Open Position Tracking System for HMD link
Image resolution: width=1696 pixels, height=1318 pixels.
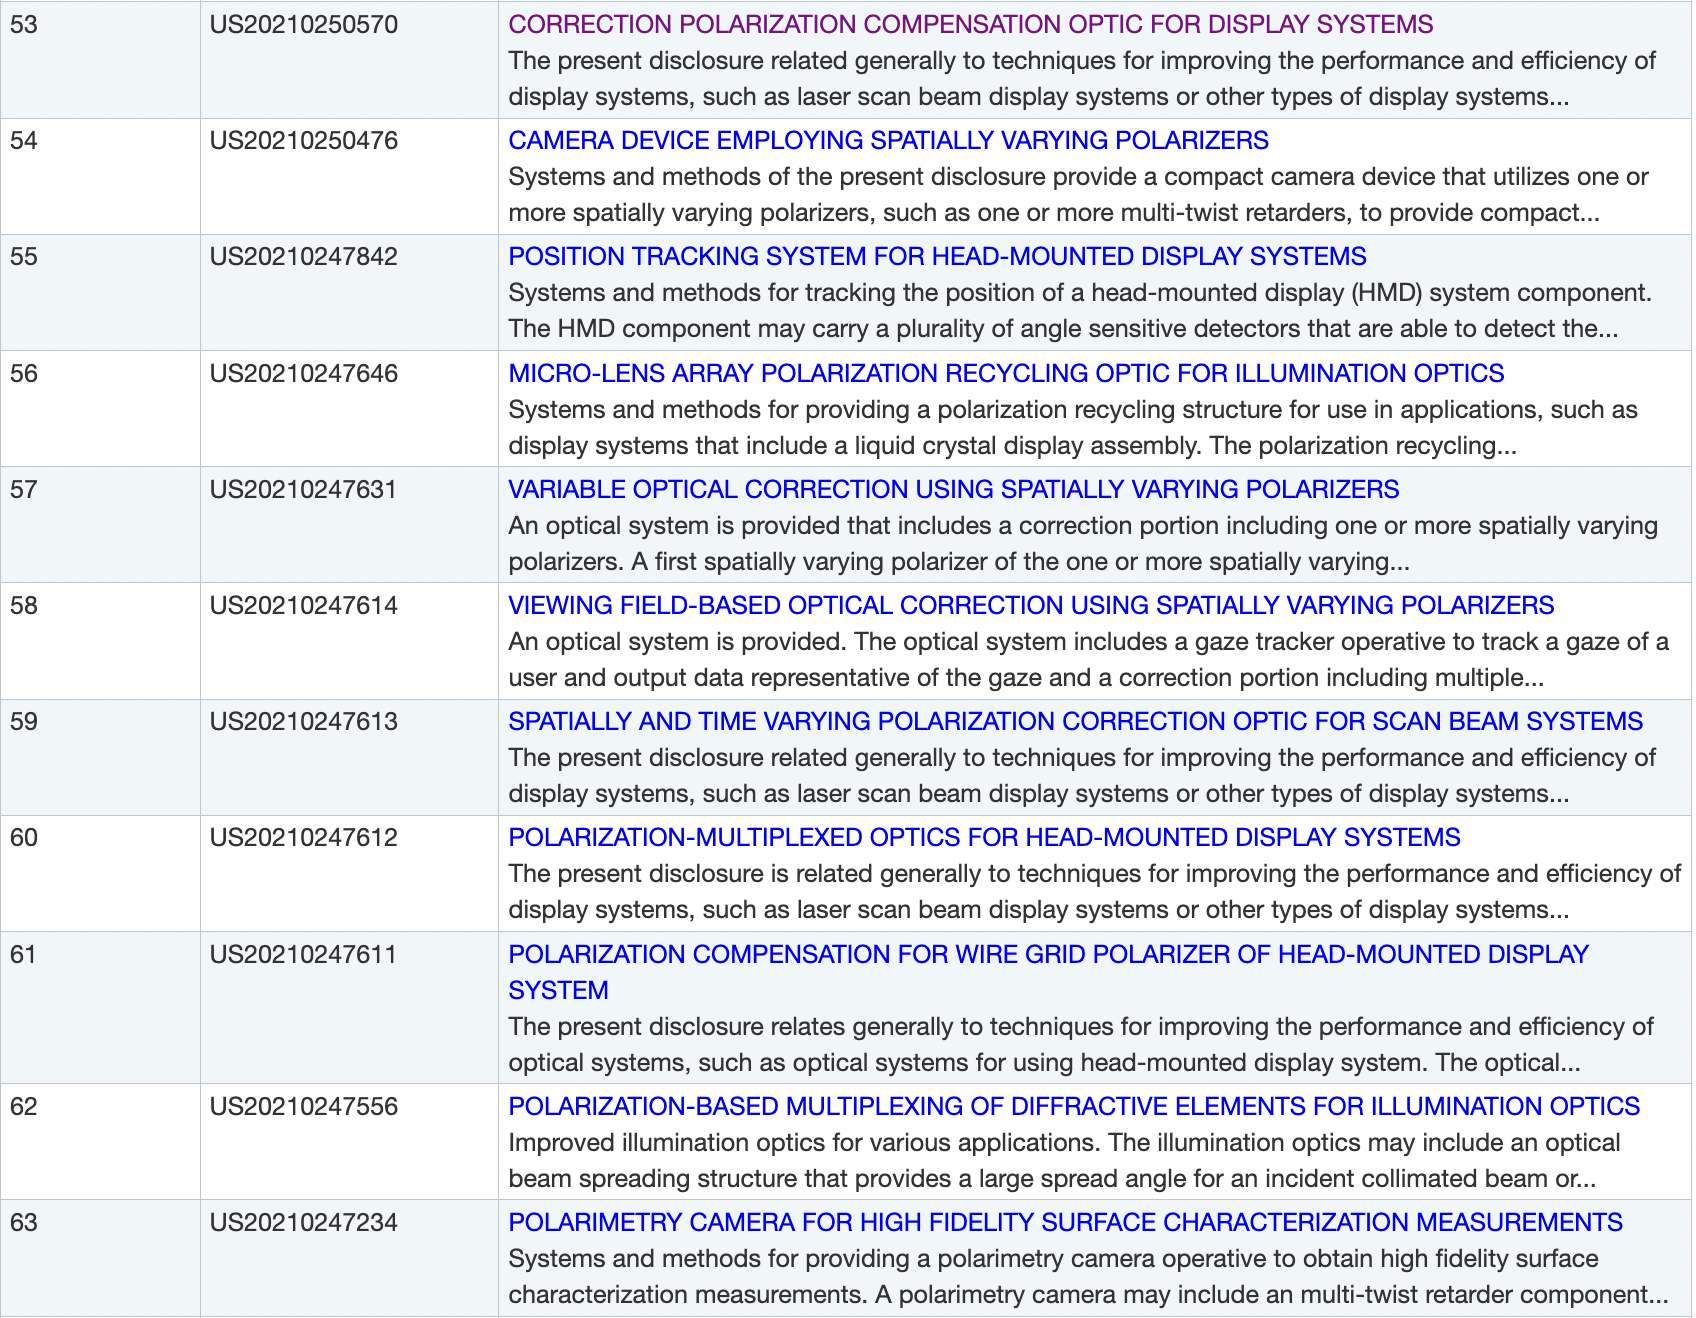(x=937, y=256)
